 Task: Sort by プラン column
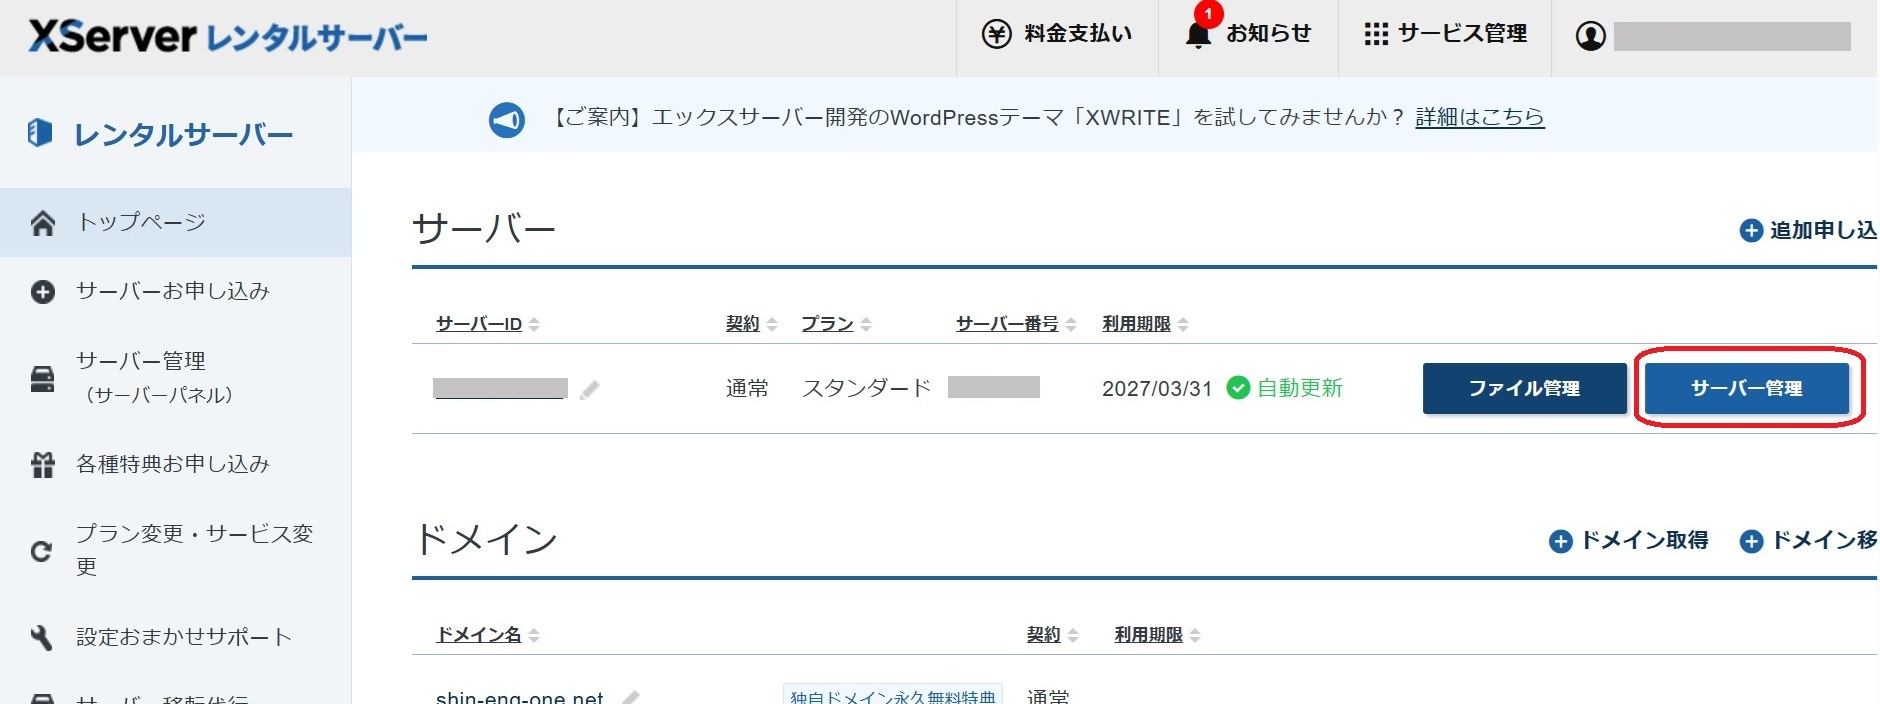[x=836, y=324]
